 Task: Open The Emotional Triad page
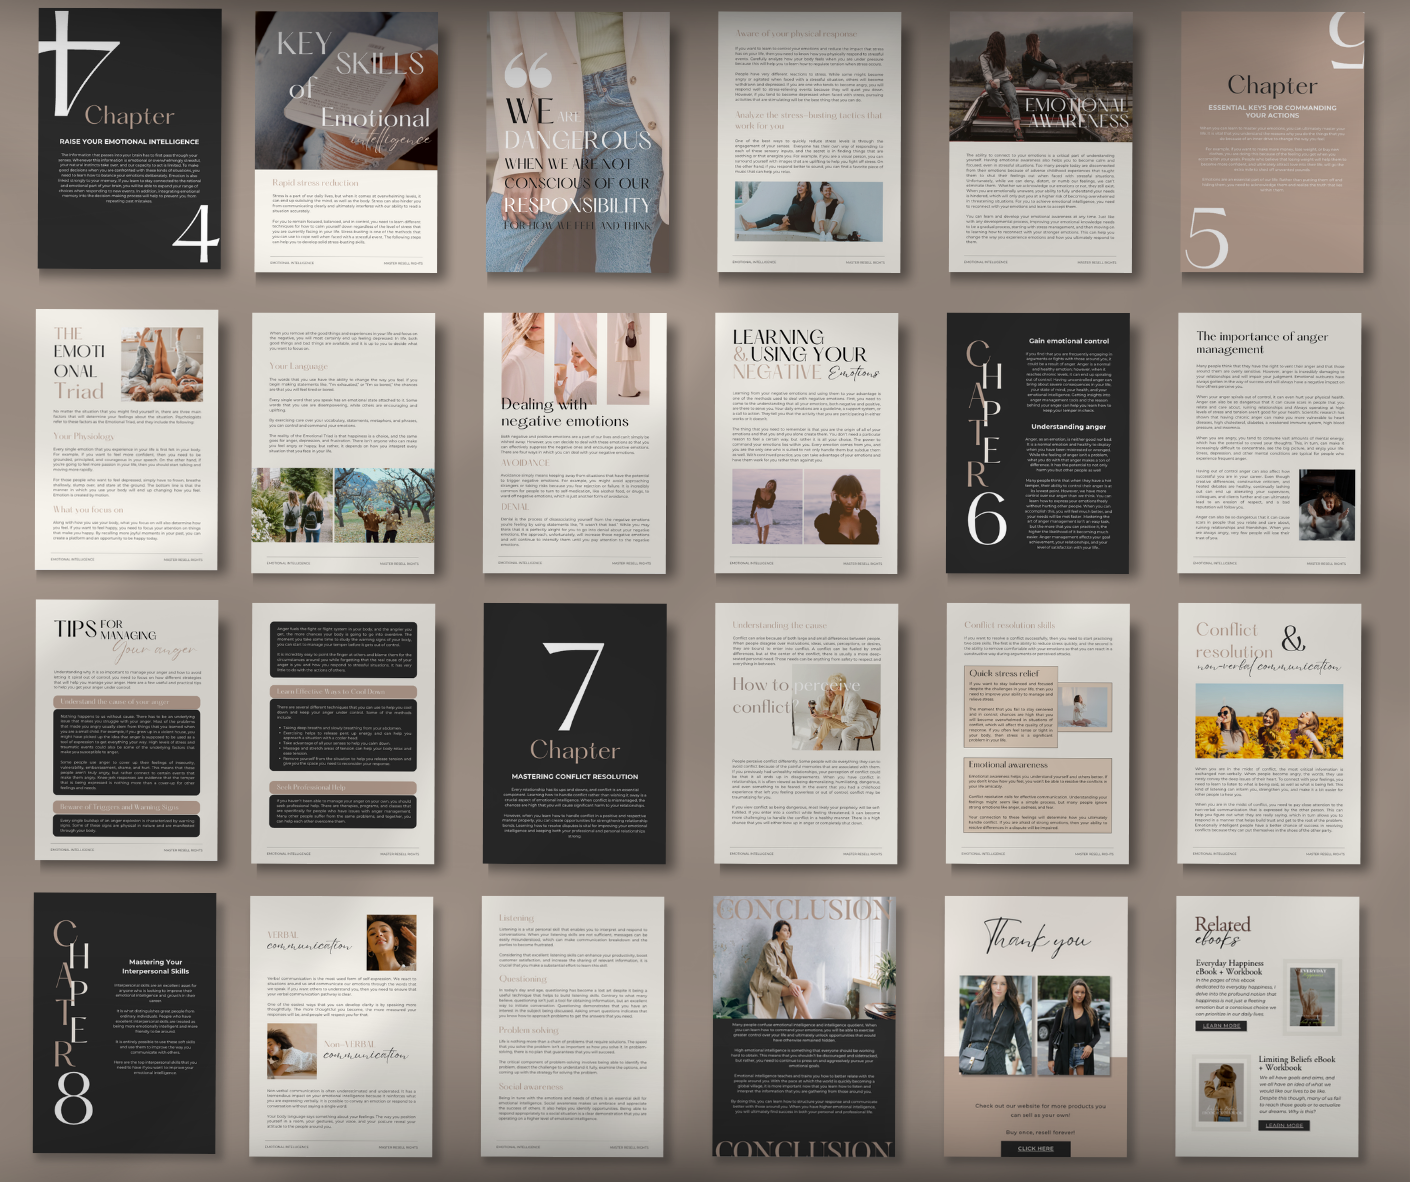click(x=127, y=440)
